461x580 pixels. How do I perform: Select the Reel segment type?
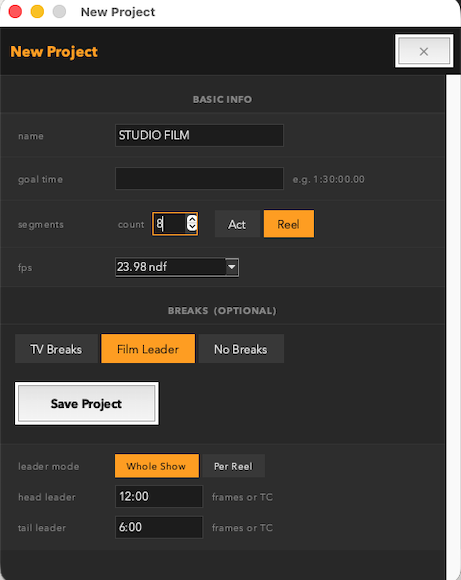click(x=289, y=224)
